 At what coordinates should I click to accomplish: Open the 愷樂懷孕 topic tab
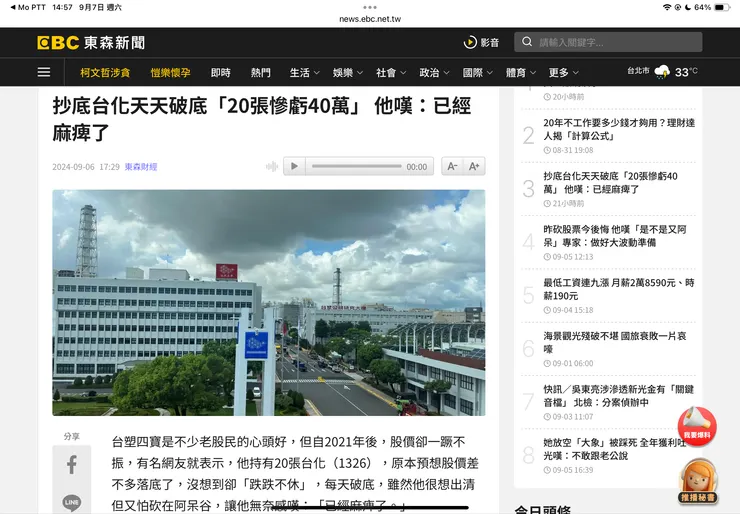pos(170,73)
